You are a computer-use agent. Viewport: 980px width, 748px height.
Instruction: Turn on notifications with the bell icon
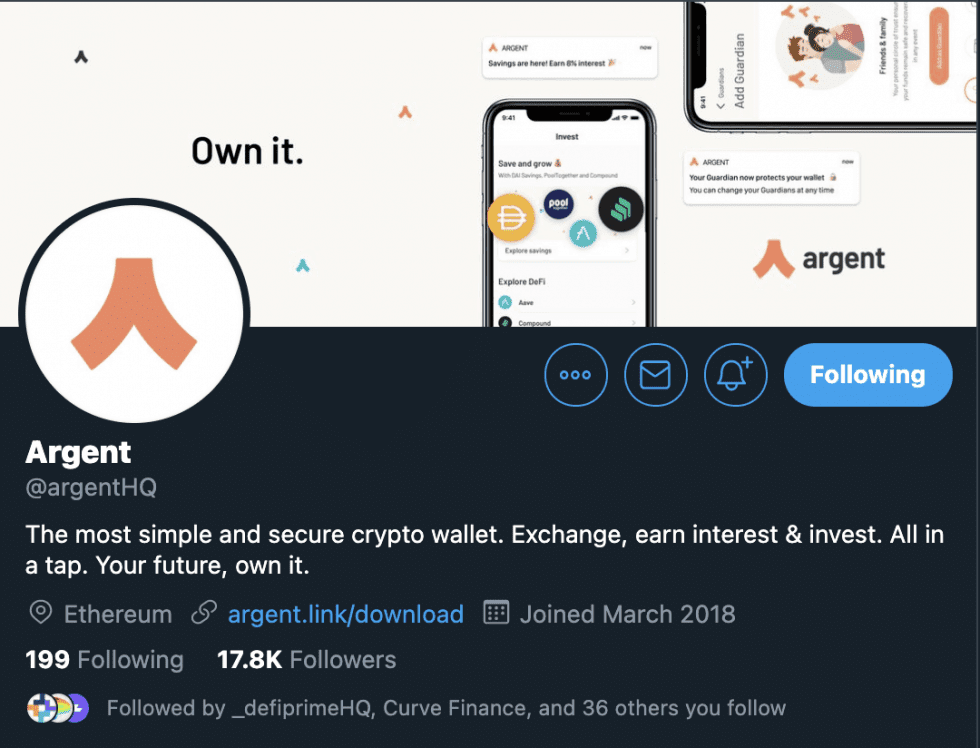735,375
